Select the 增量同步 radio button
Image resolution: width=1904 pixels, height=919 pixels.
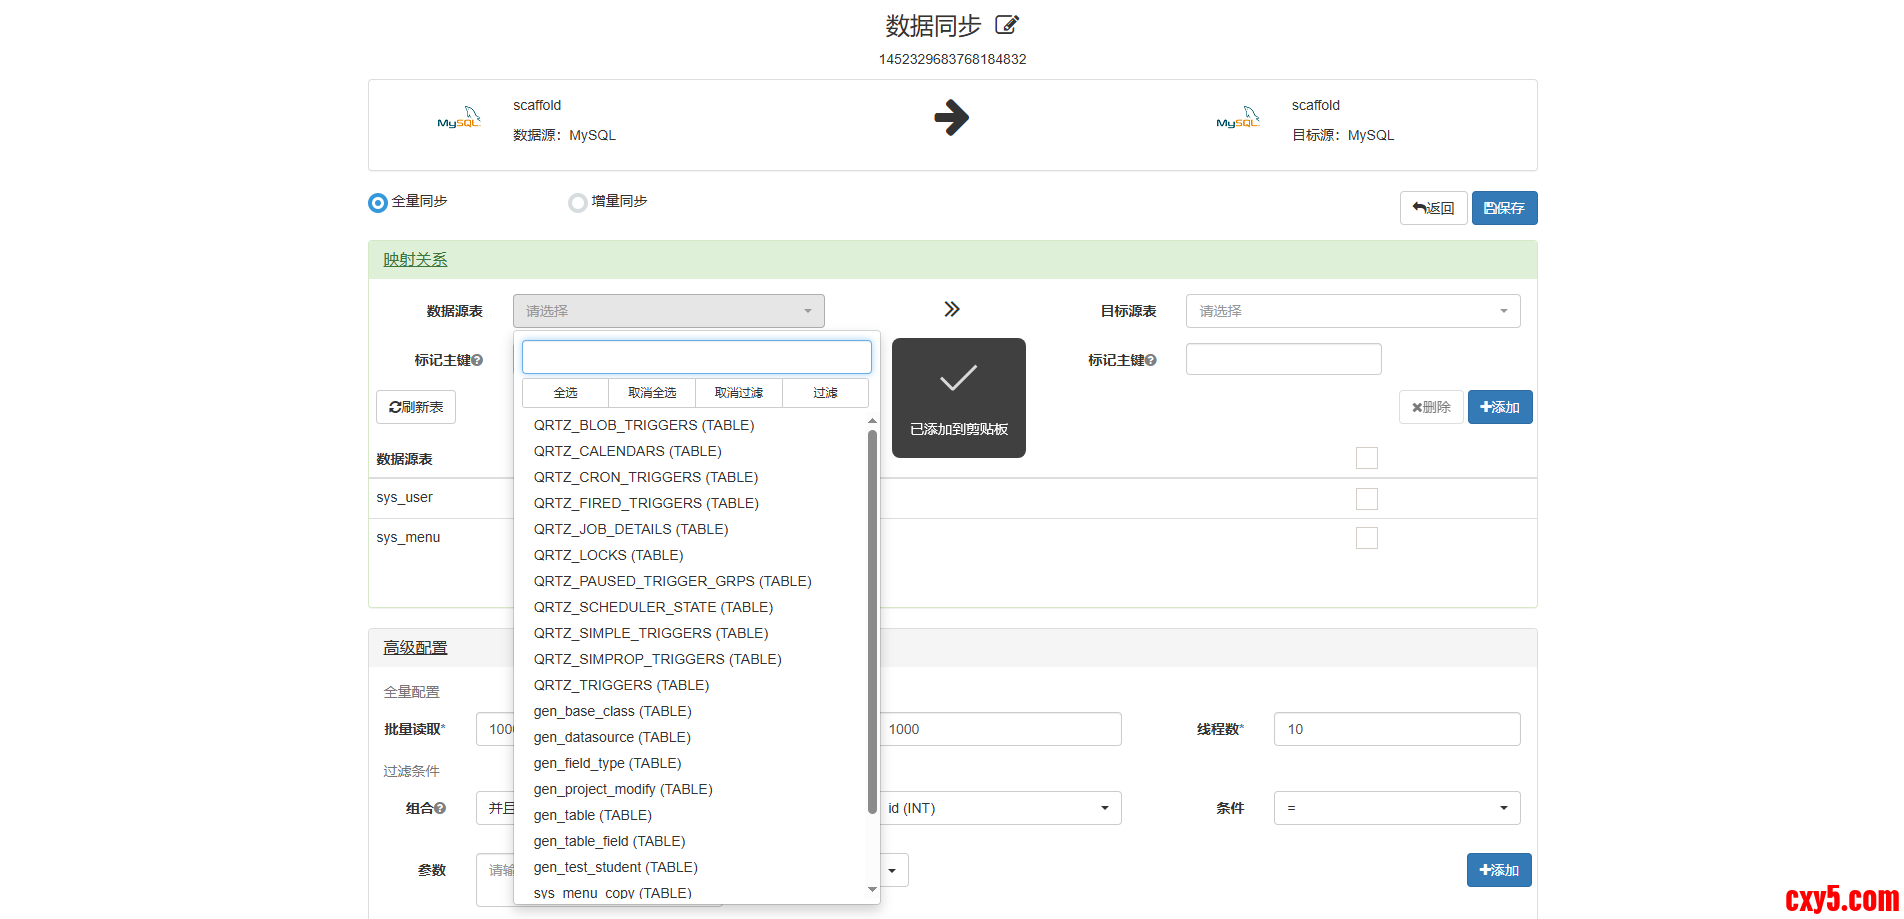(x=577, y=203)
